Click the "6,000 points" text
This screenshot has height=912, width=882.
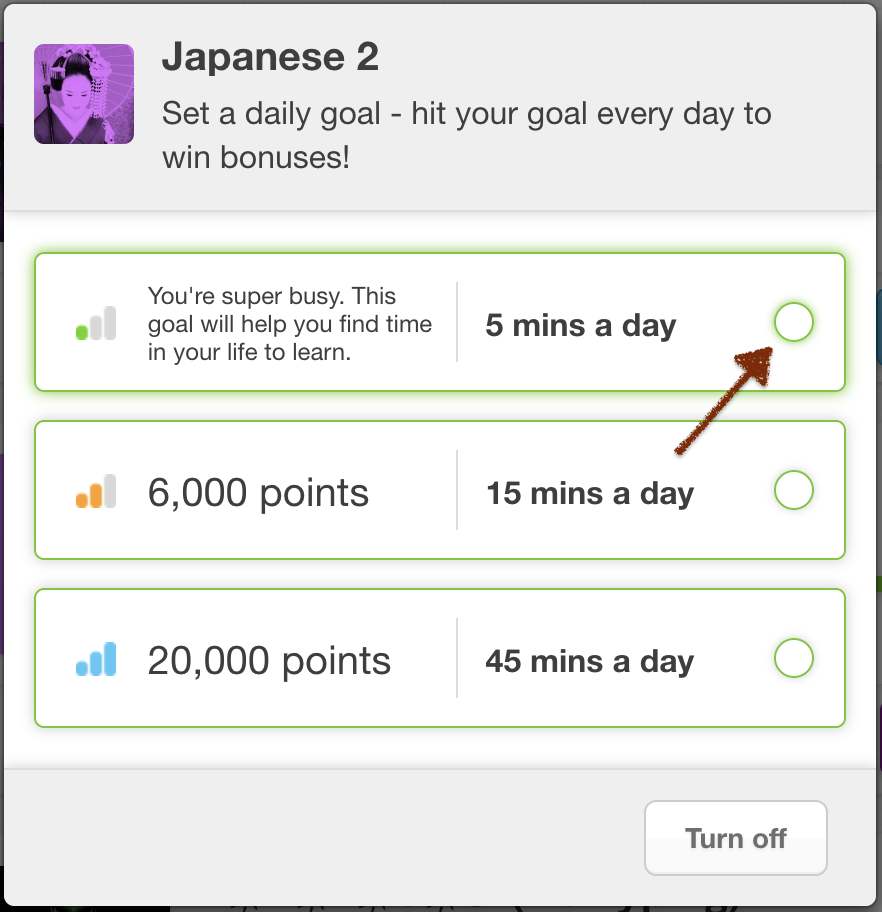(x=258, y=493)
